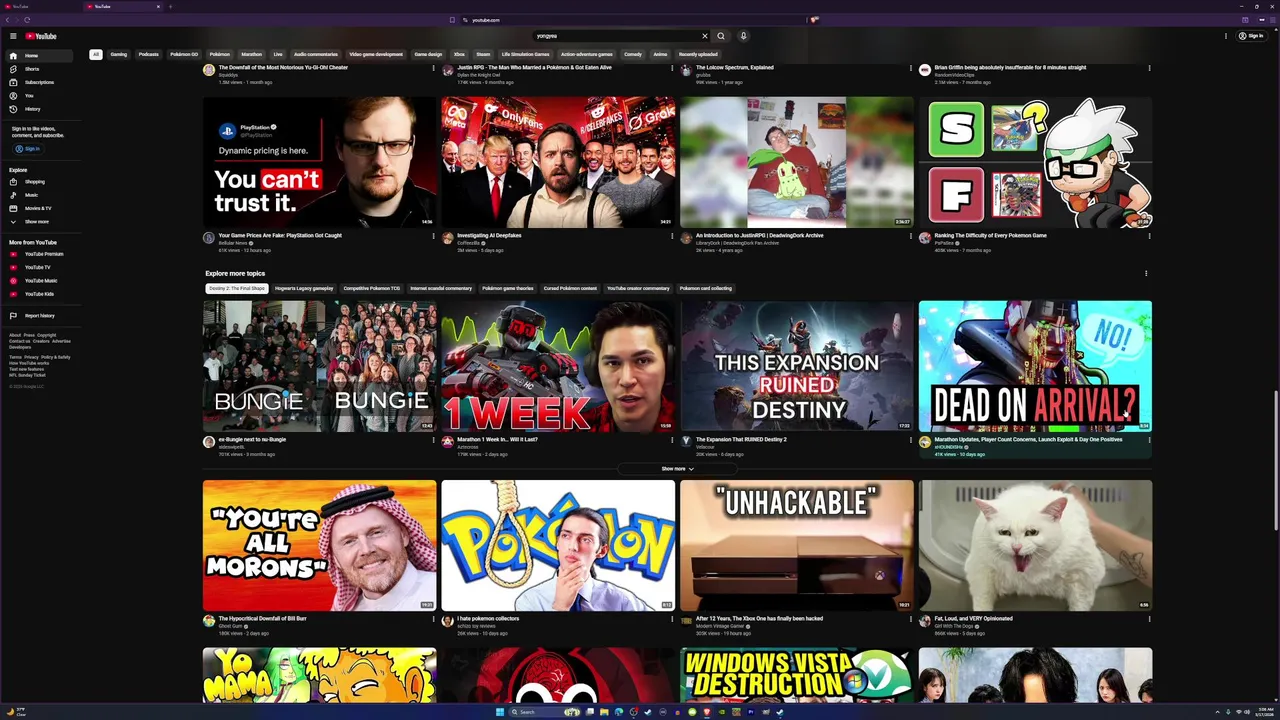Expand Show more under Explore more topics
The width and height of the screenshot is (1280, 720).
click(x=677, y=469)
